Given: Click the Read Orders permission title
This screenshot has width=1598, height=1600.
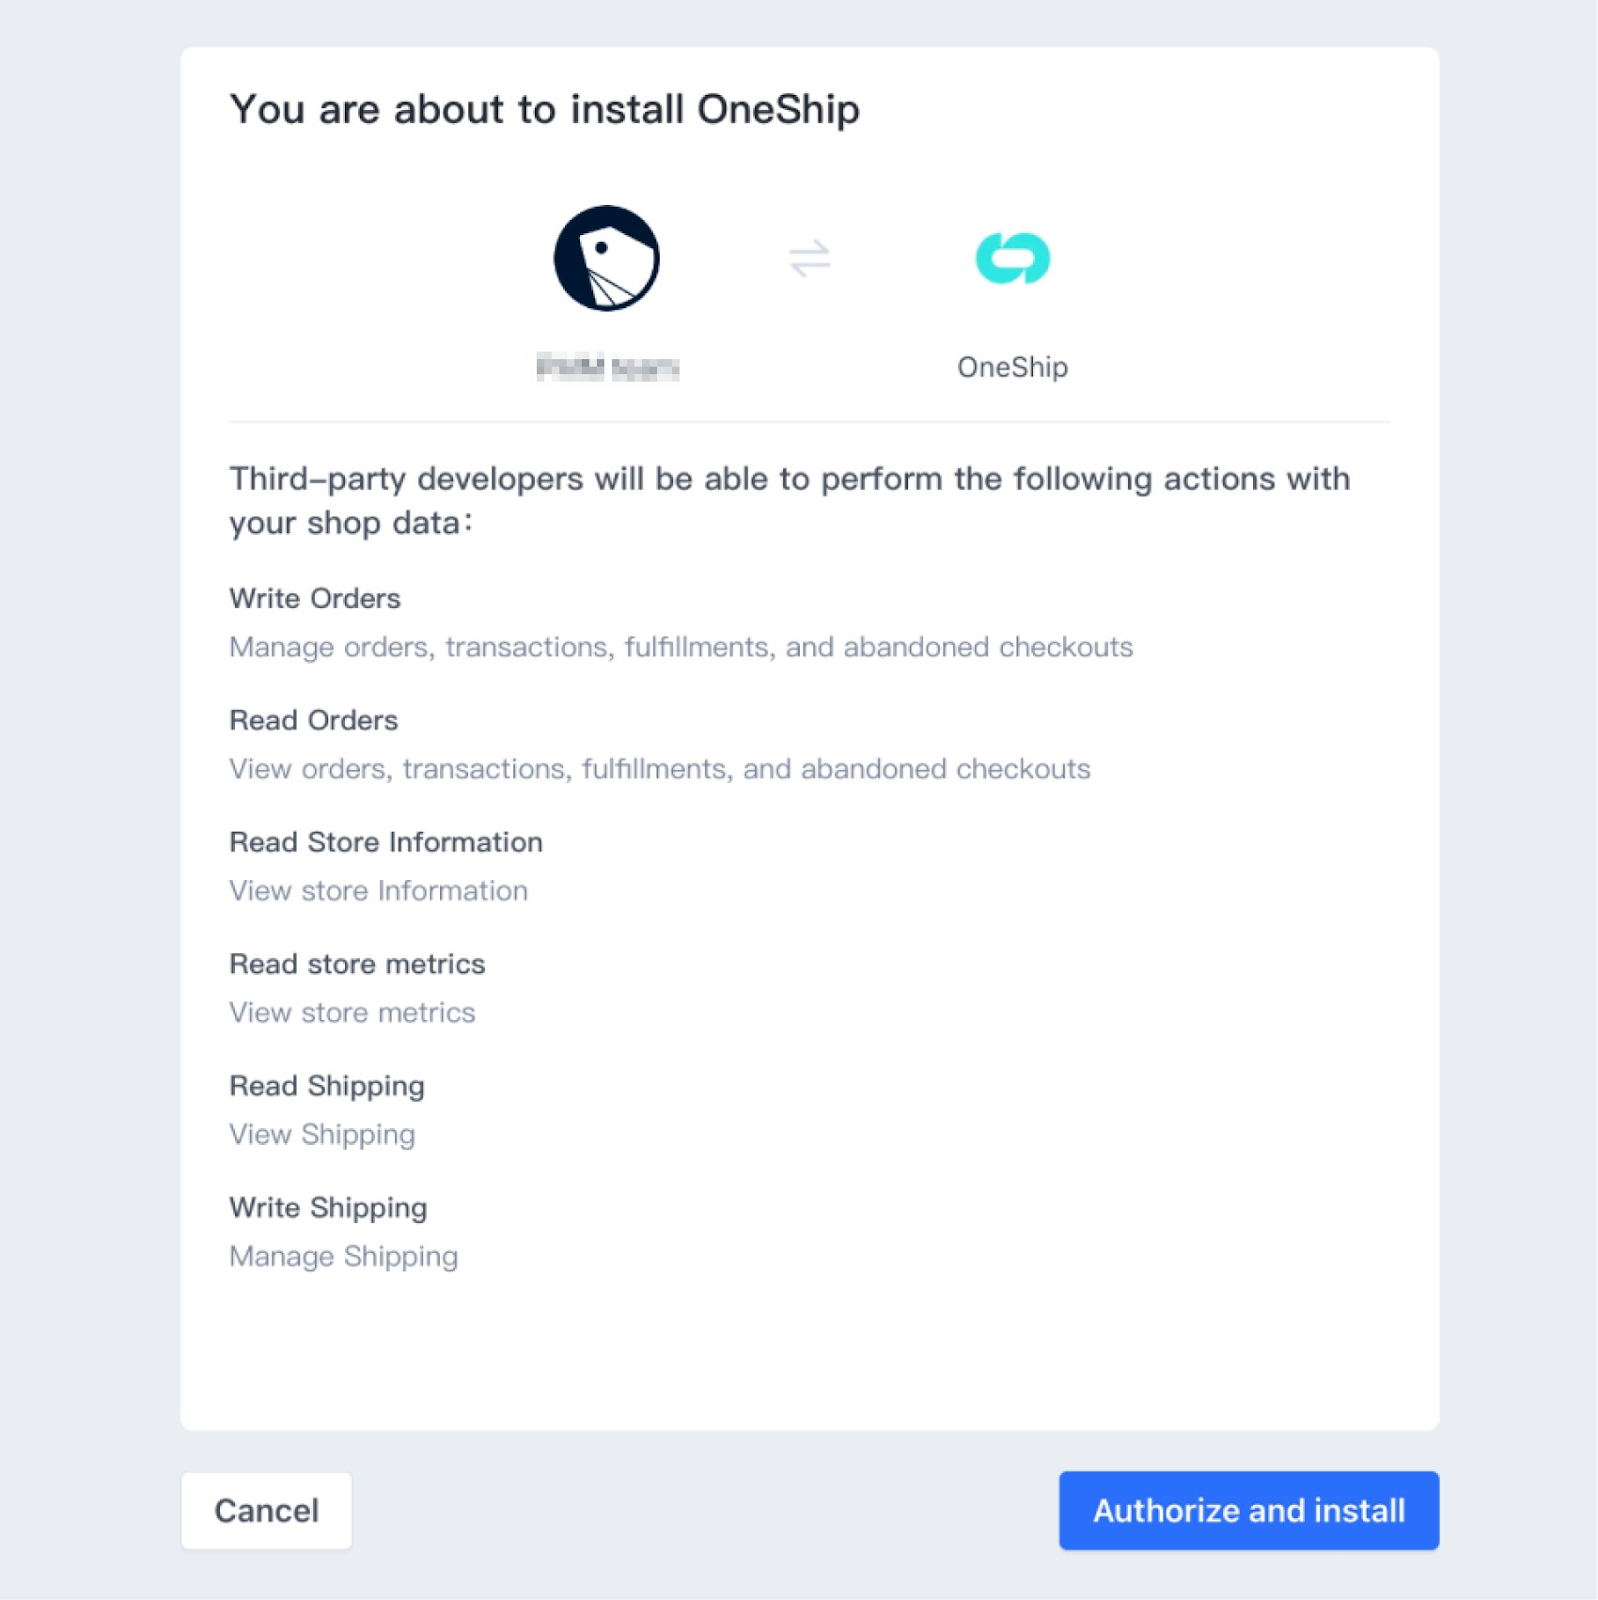Looking at the screenshot, I should 313,720.
